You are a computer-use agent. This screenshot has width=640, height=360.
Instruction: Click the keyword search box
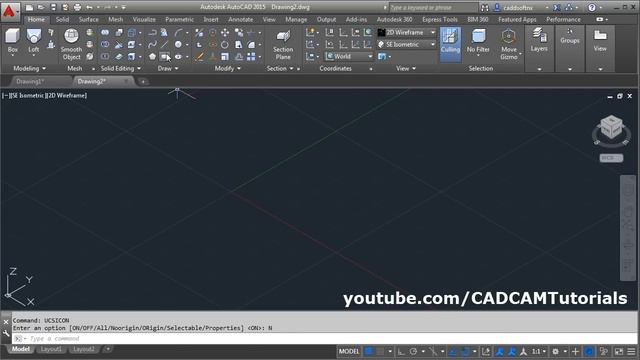(433, 7)
